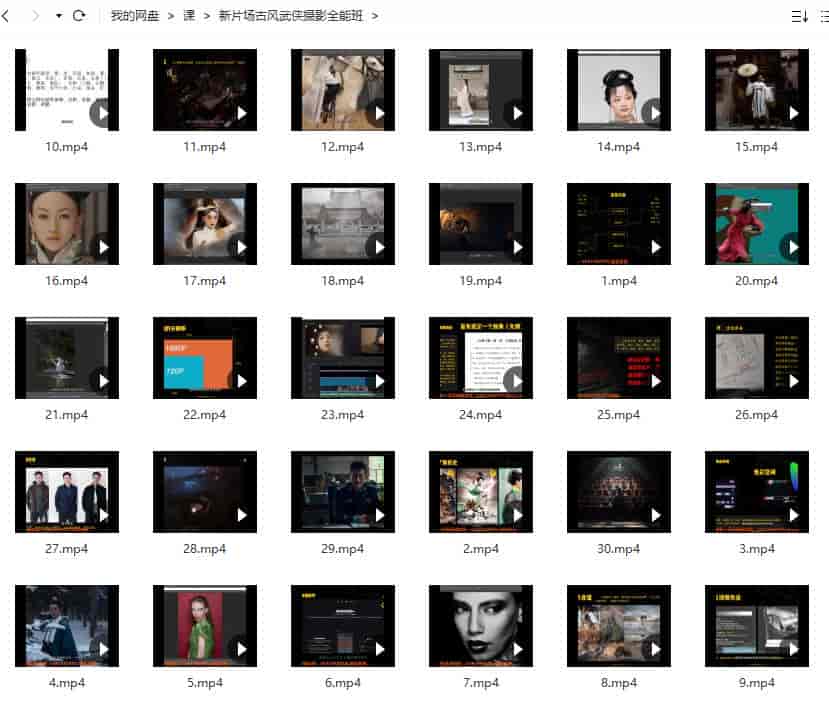Refresh the current folder listing

click(x=79, y=16)
